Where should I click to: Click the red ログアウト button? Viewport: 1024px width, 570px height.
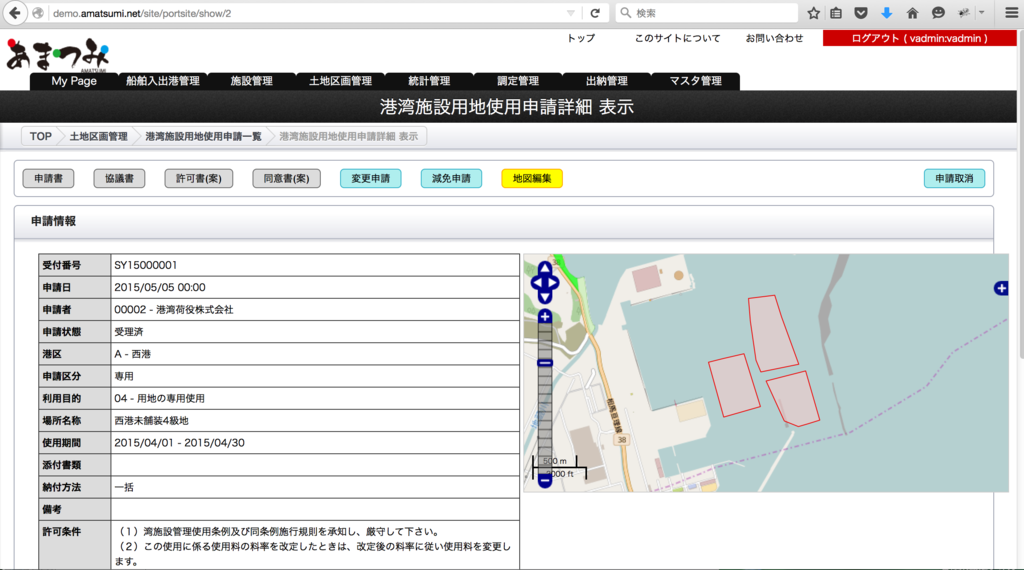coord(919,39)
